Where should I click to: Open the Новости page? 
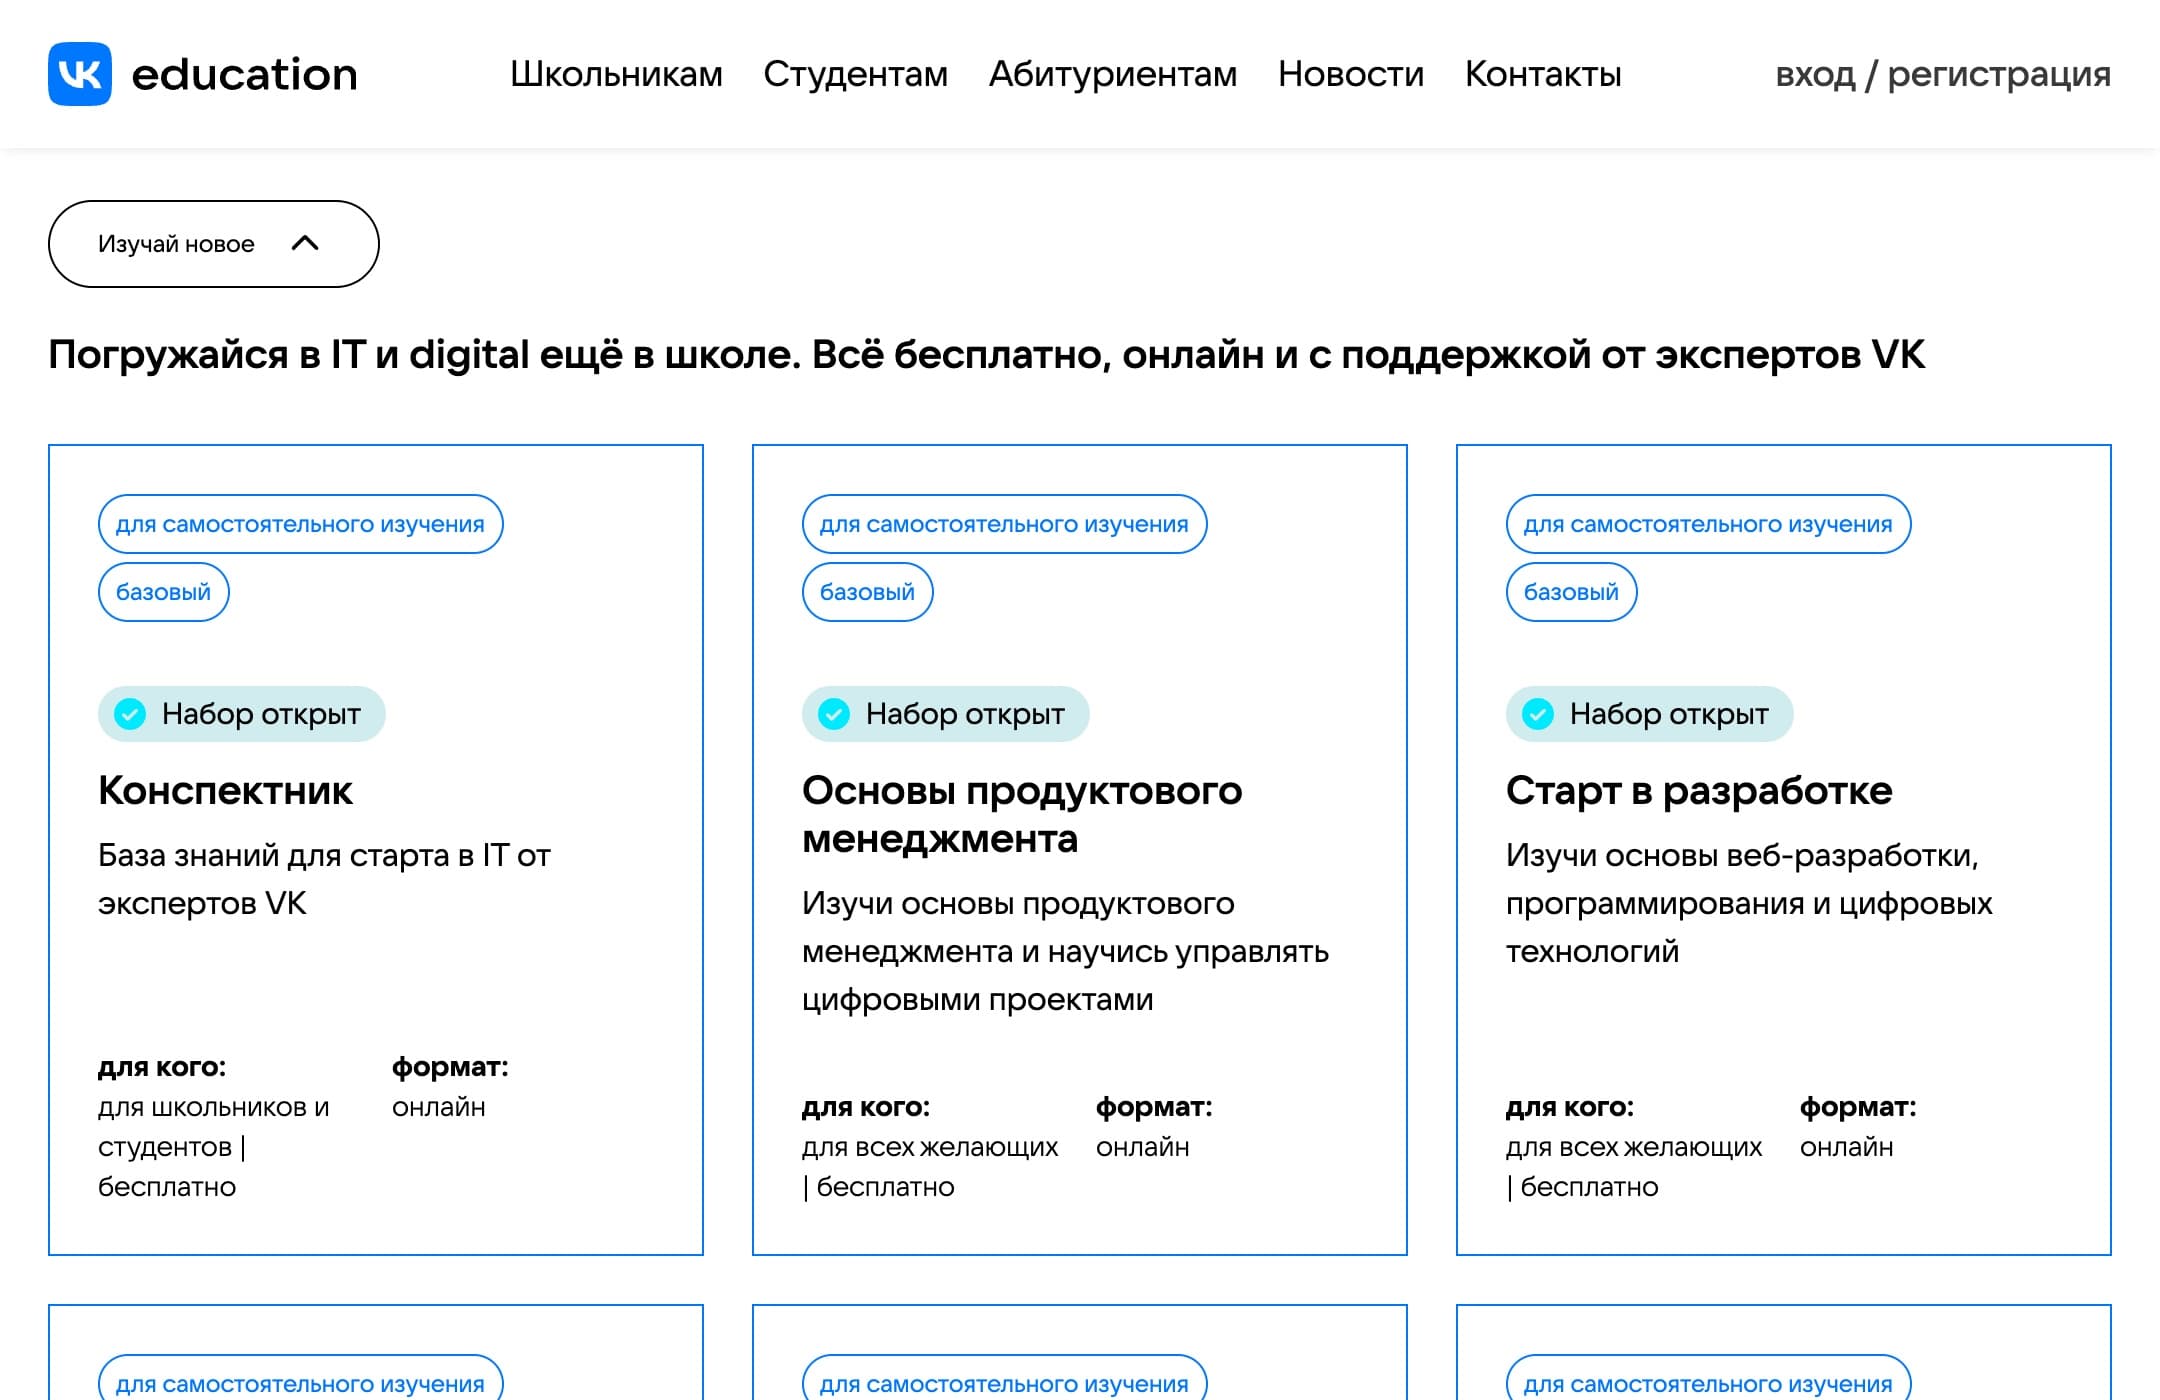coord(1351,74)
